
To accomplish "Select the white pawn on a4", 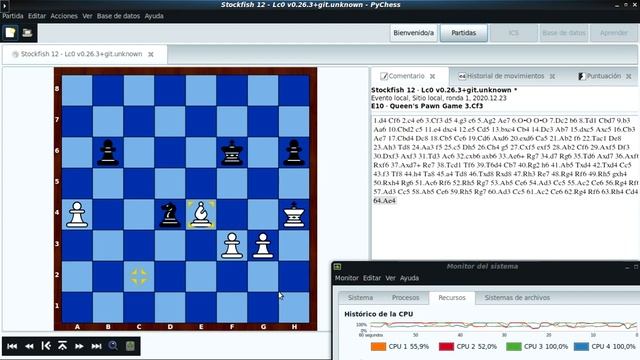I will [x=77, y=214].
